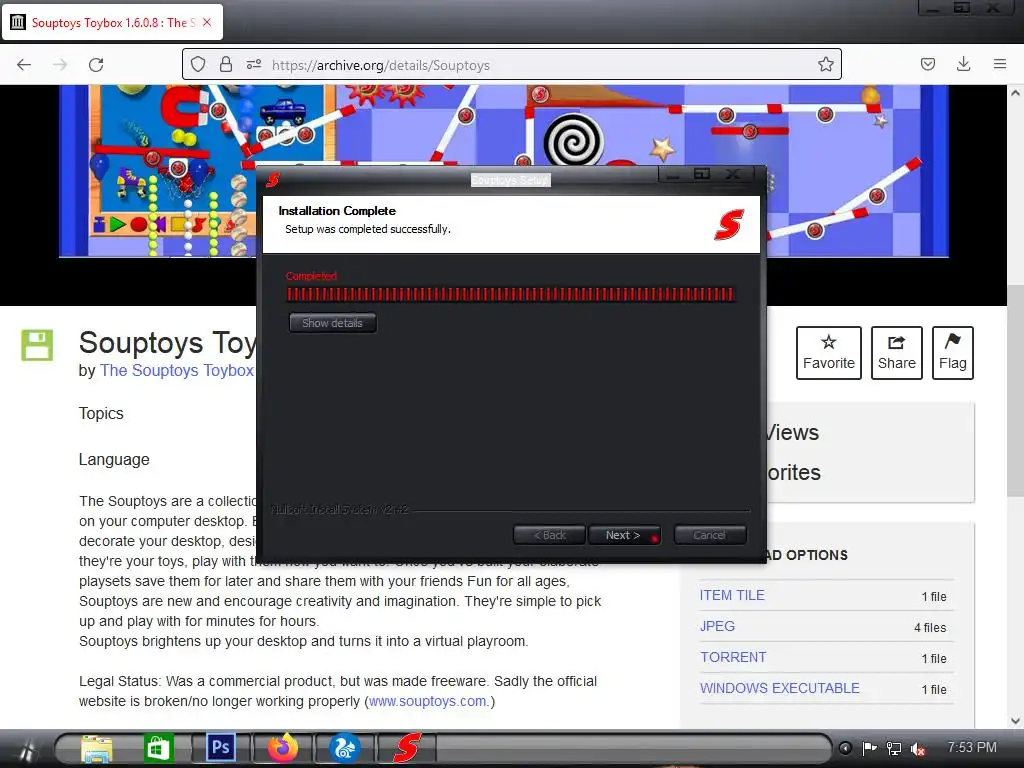Open the shield tracking protection icon
The image size is (1024, 768).
pos(198,64)
